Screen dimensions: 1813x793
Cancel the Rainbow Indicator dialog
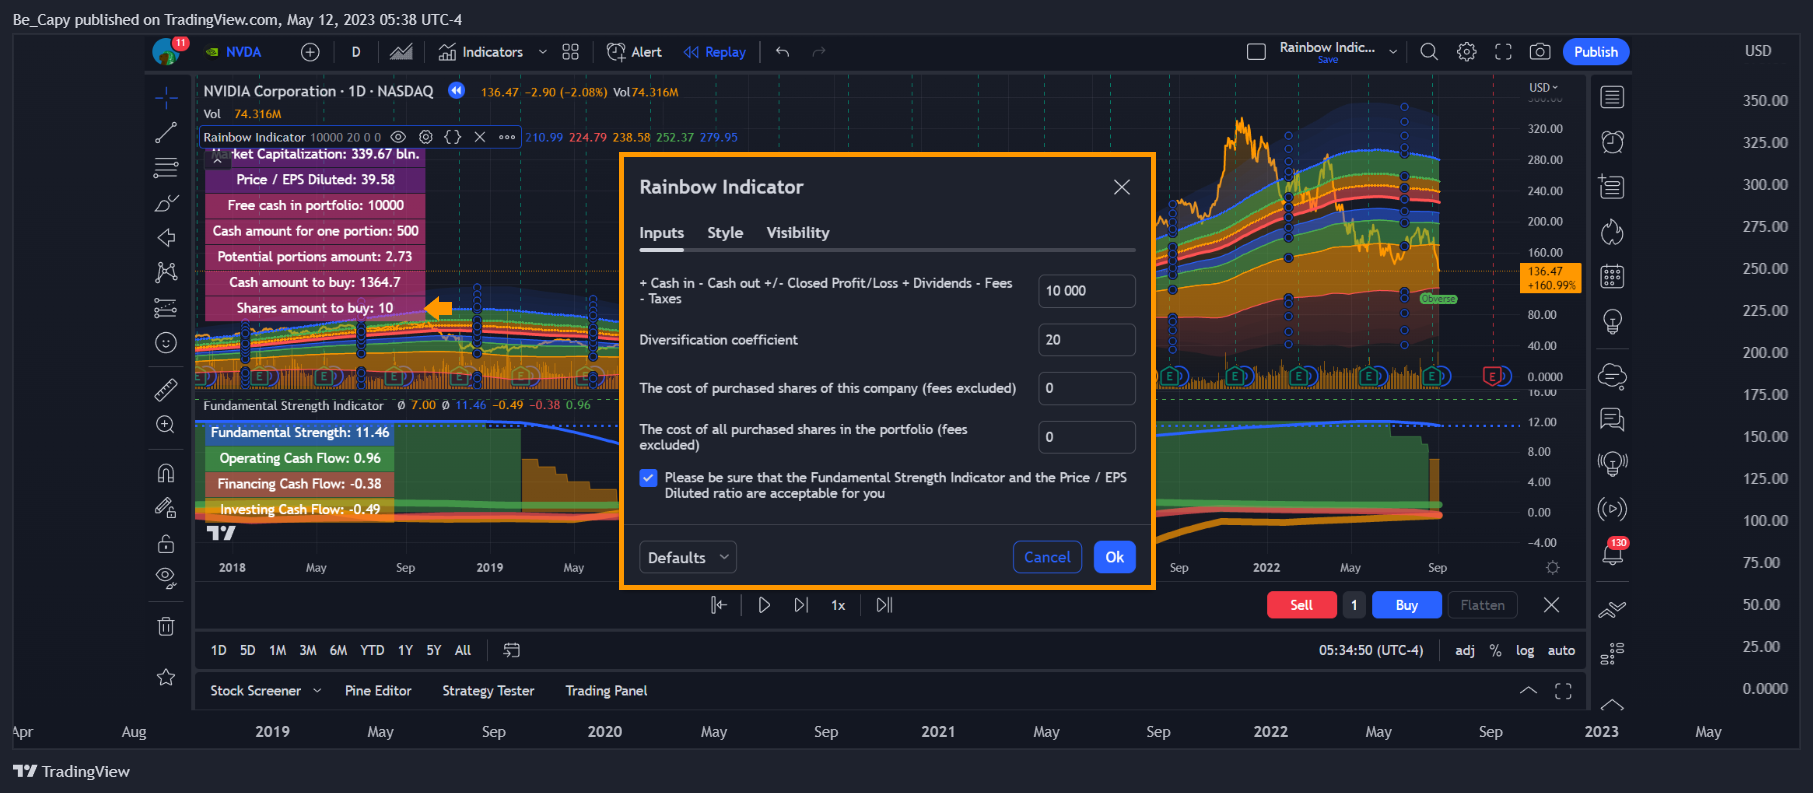point(1047,557)
